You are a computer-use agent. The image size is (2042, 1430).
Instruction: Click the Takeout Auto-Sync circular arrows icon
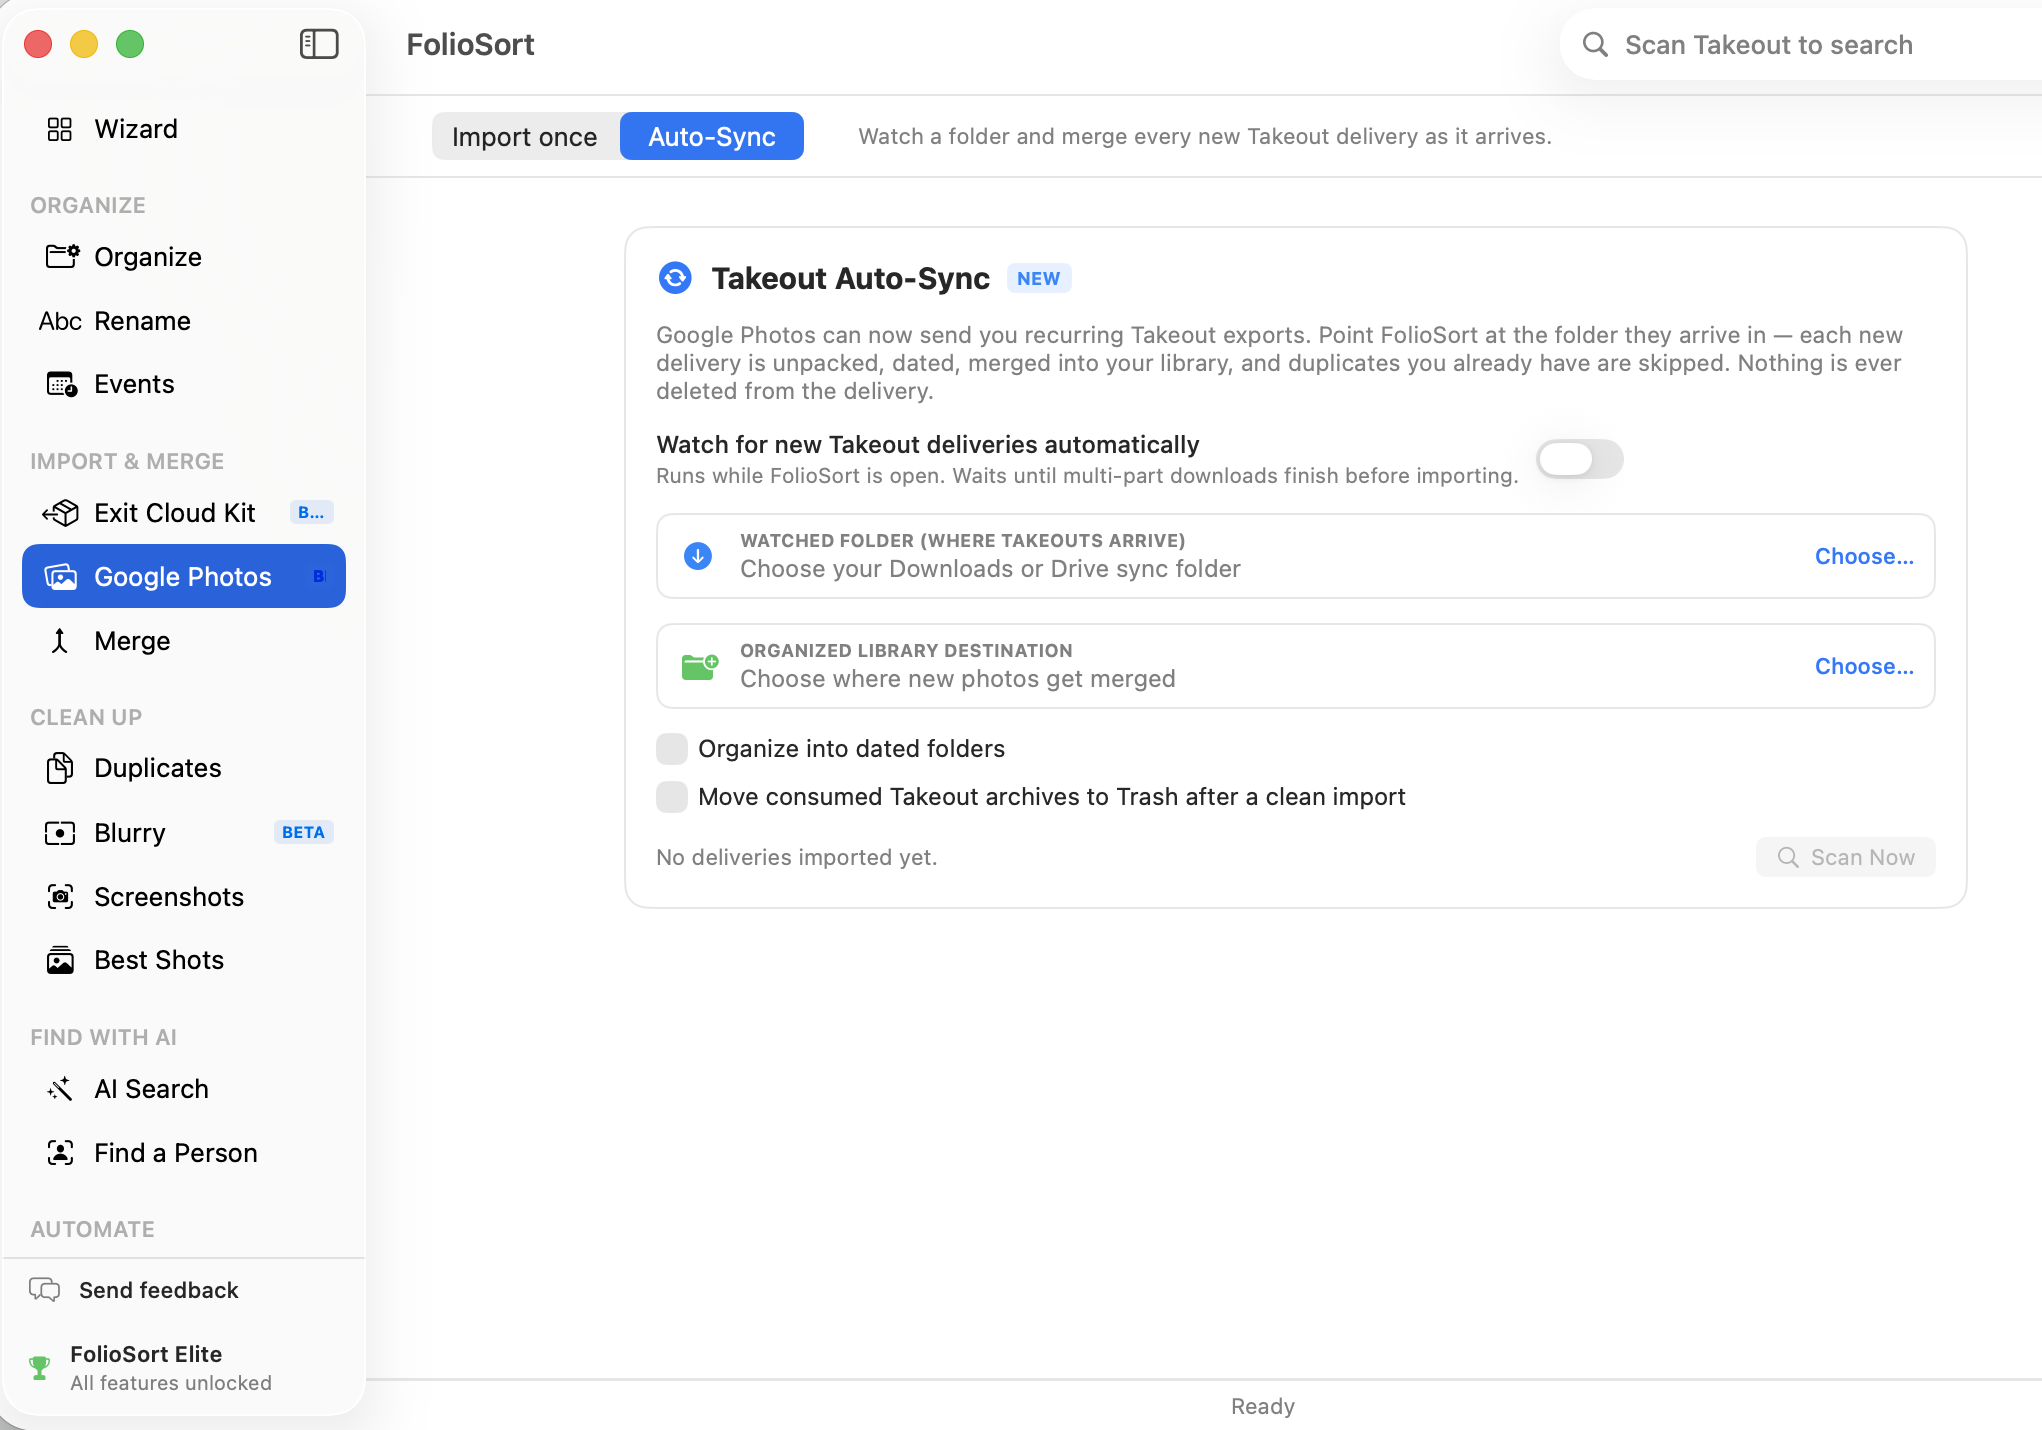pos(675,278)
